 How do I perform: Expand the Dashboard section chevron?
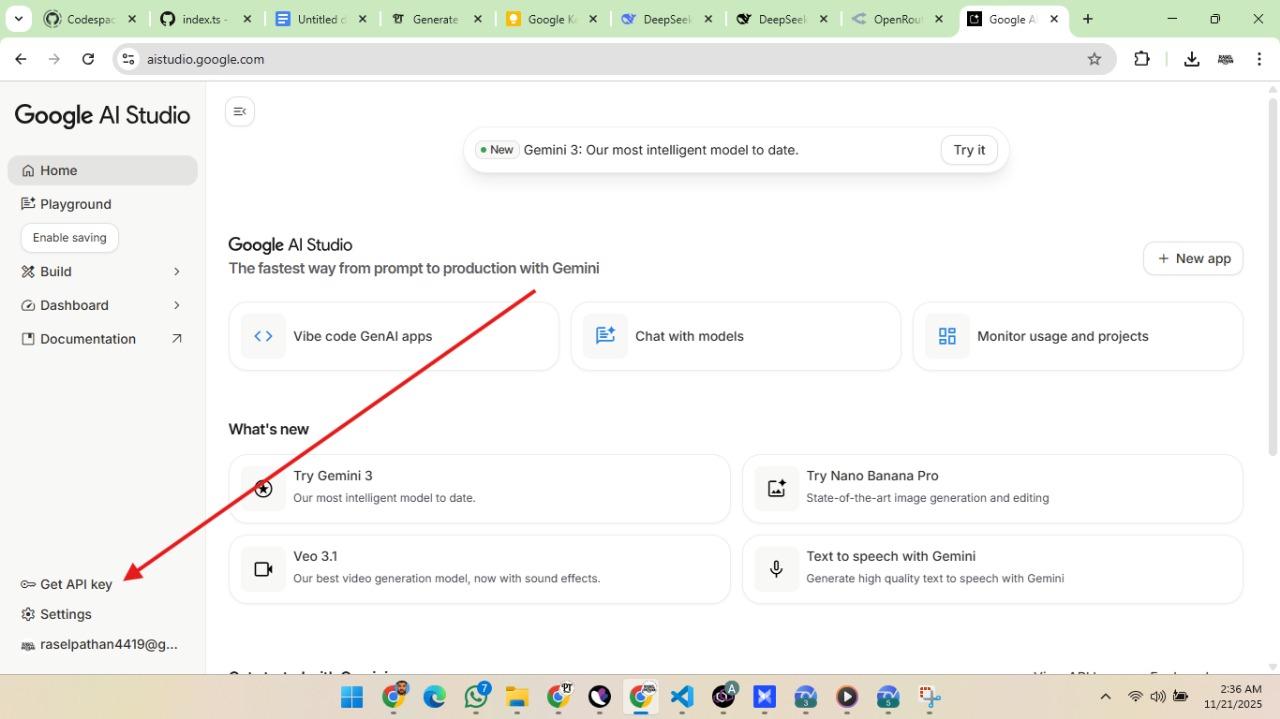(x=176, y=305)
